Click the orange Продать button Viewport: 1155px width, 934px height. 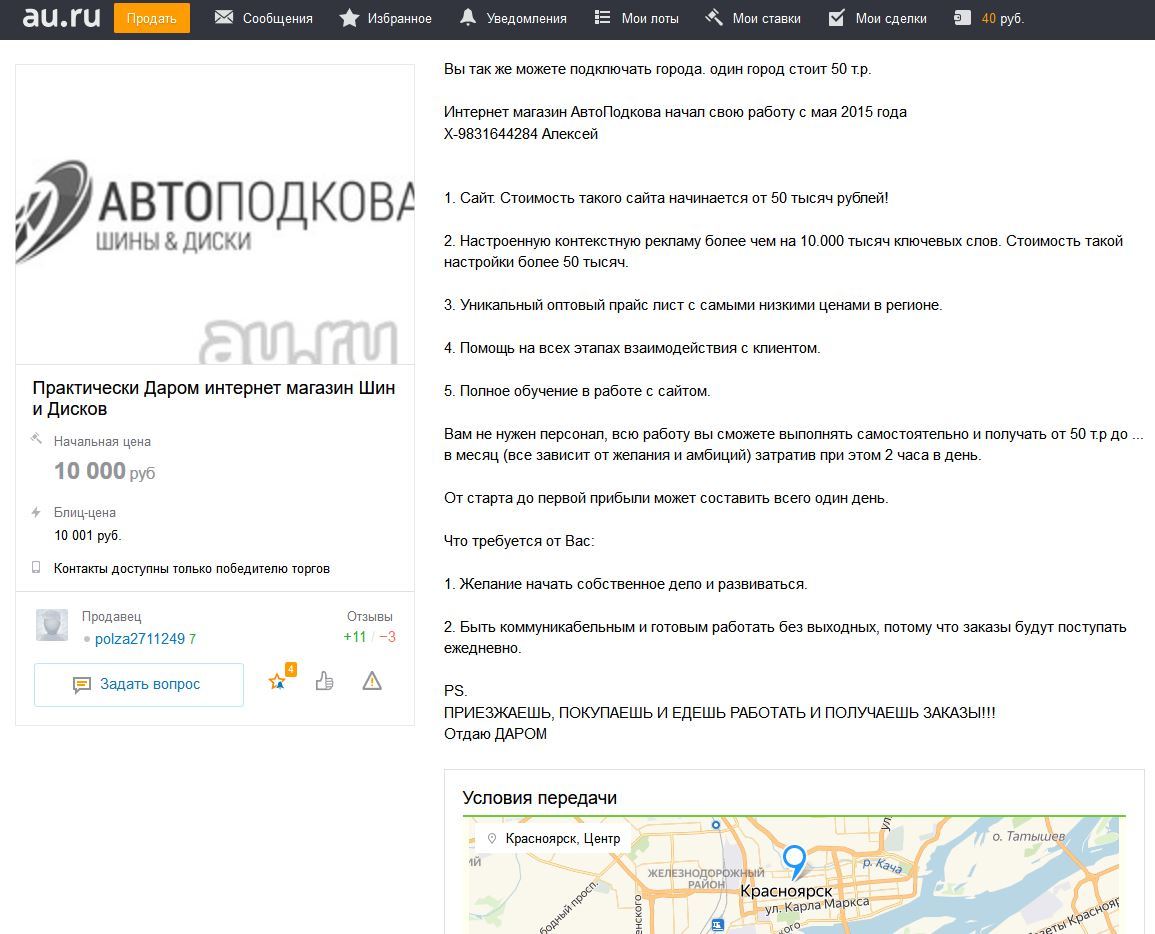(x=152, y=18)
